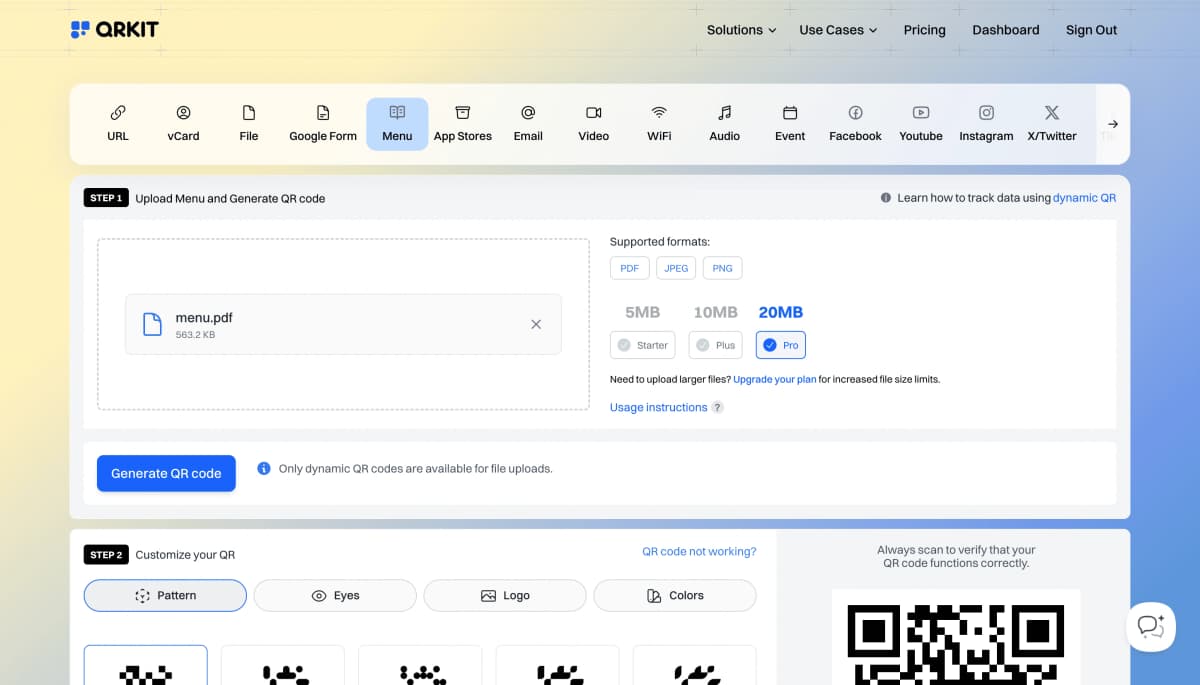Screen dimensions: 1200x685
Task: Choose the fifth pattern style thumbnail
Action: [x=695, y=665]
